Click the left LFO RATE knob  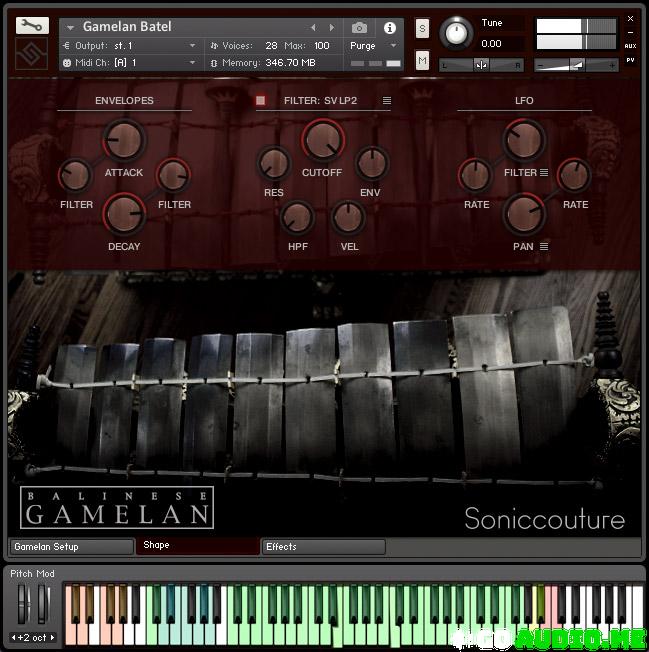click(x=475, y=175)
